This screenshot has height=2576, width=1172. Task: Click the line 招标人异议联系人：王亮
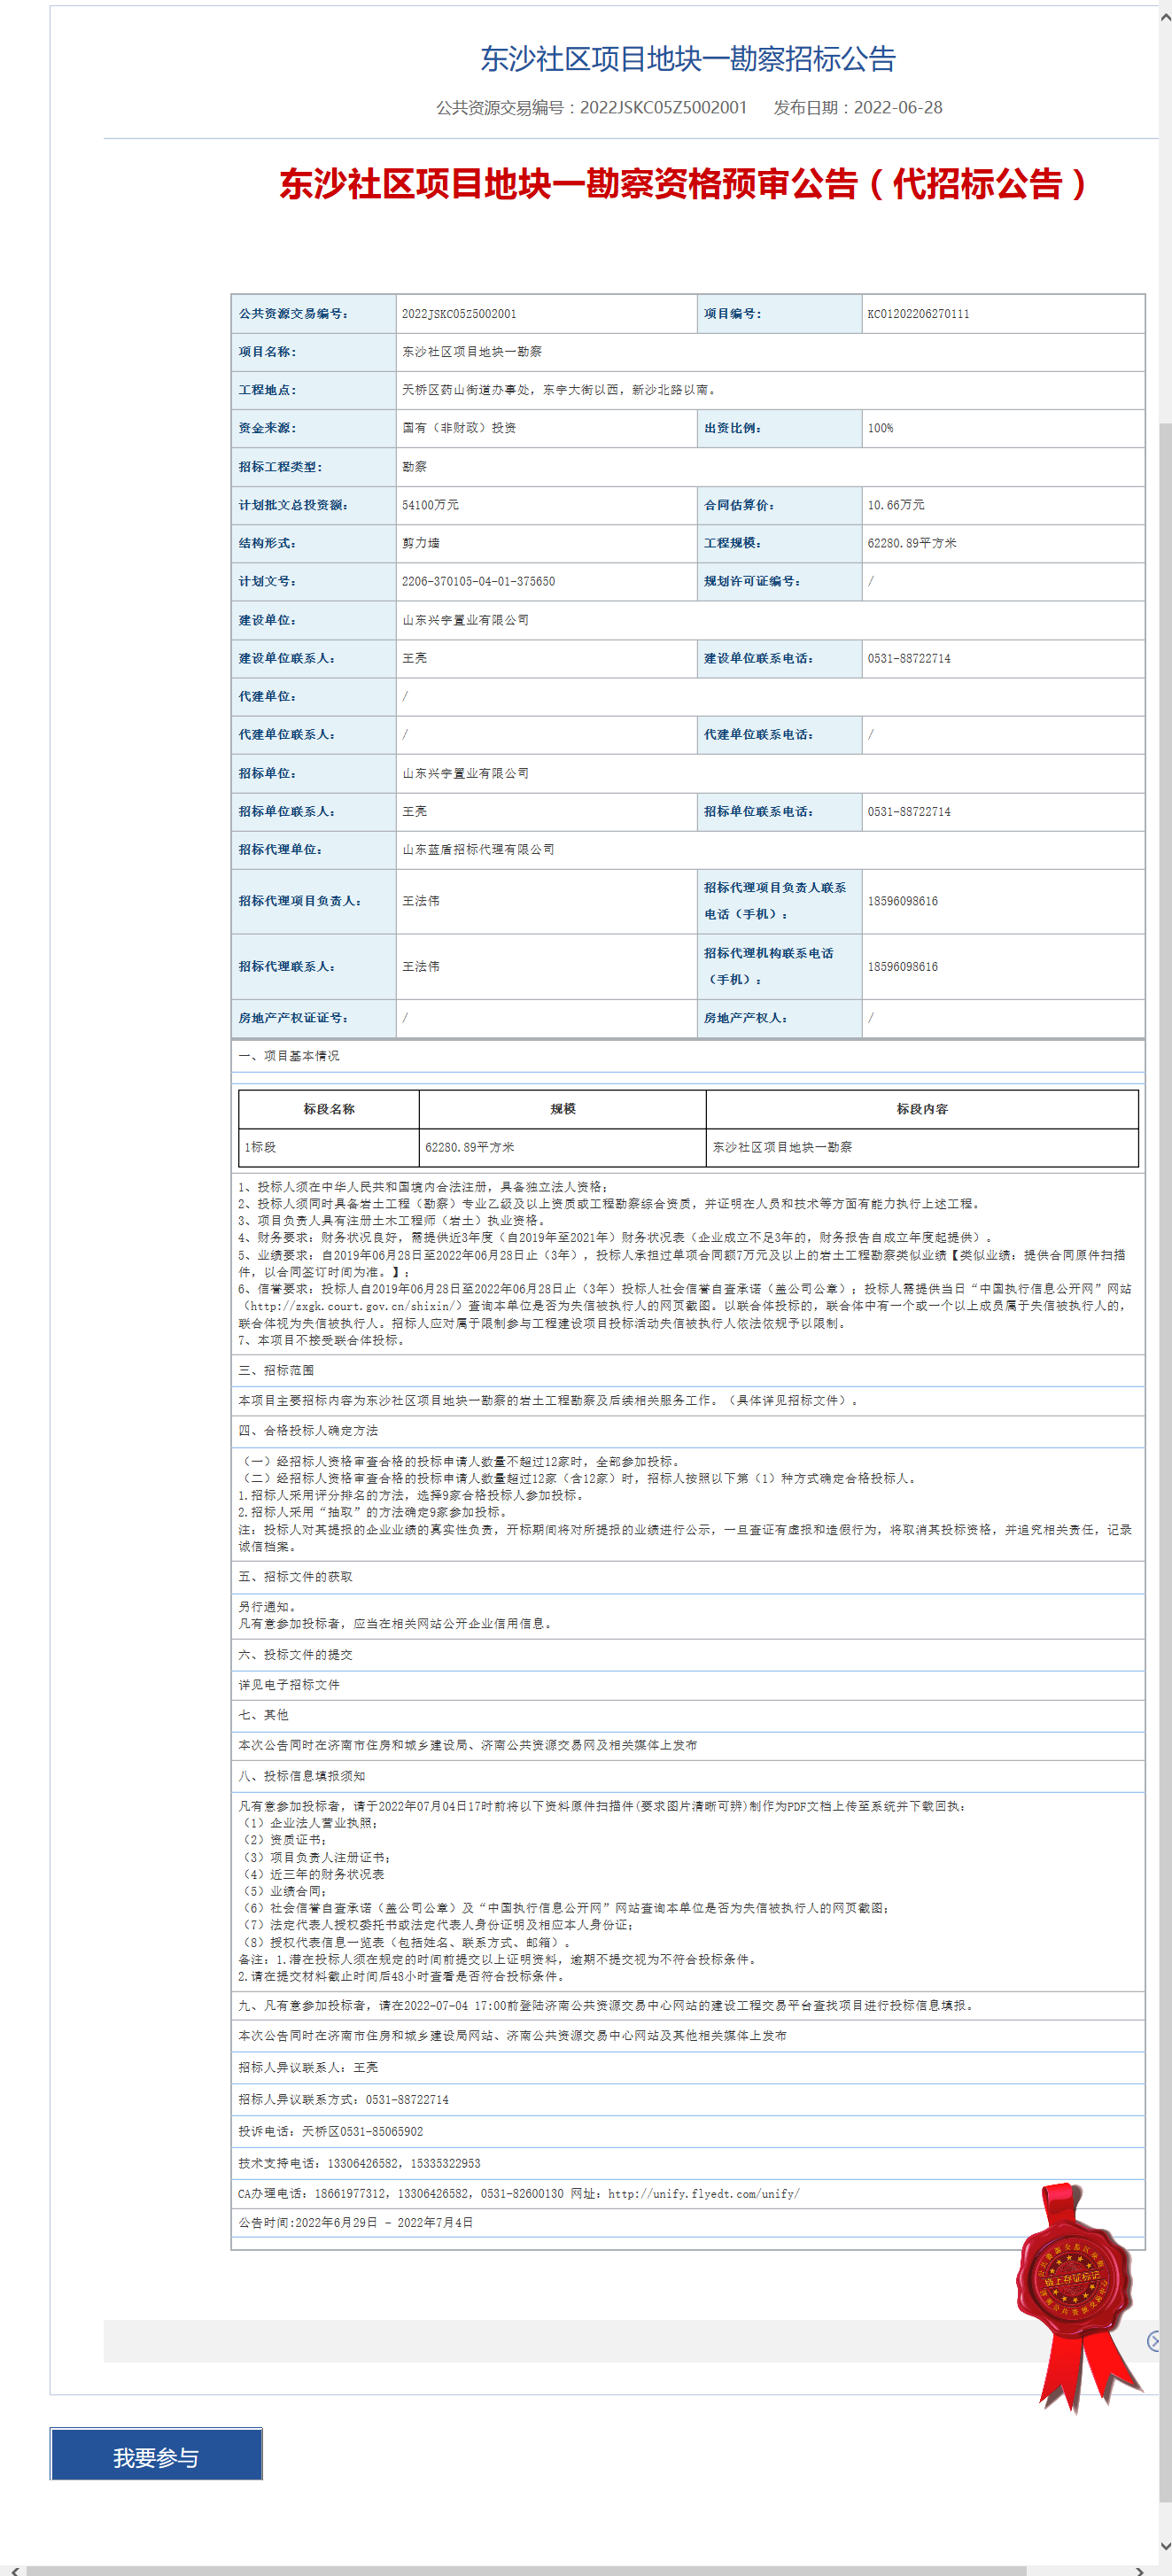point(308,2067)
